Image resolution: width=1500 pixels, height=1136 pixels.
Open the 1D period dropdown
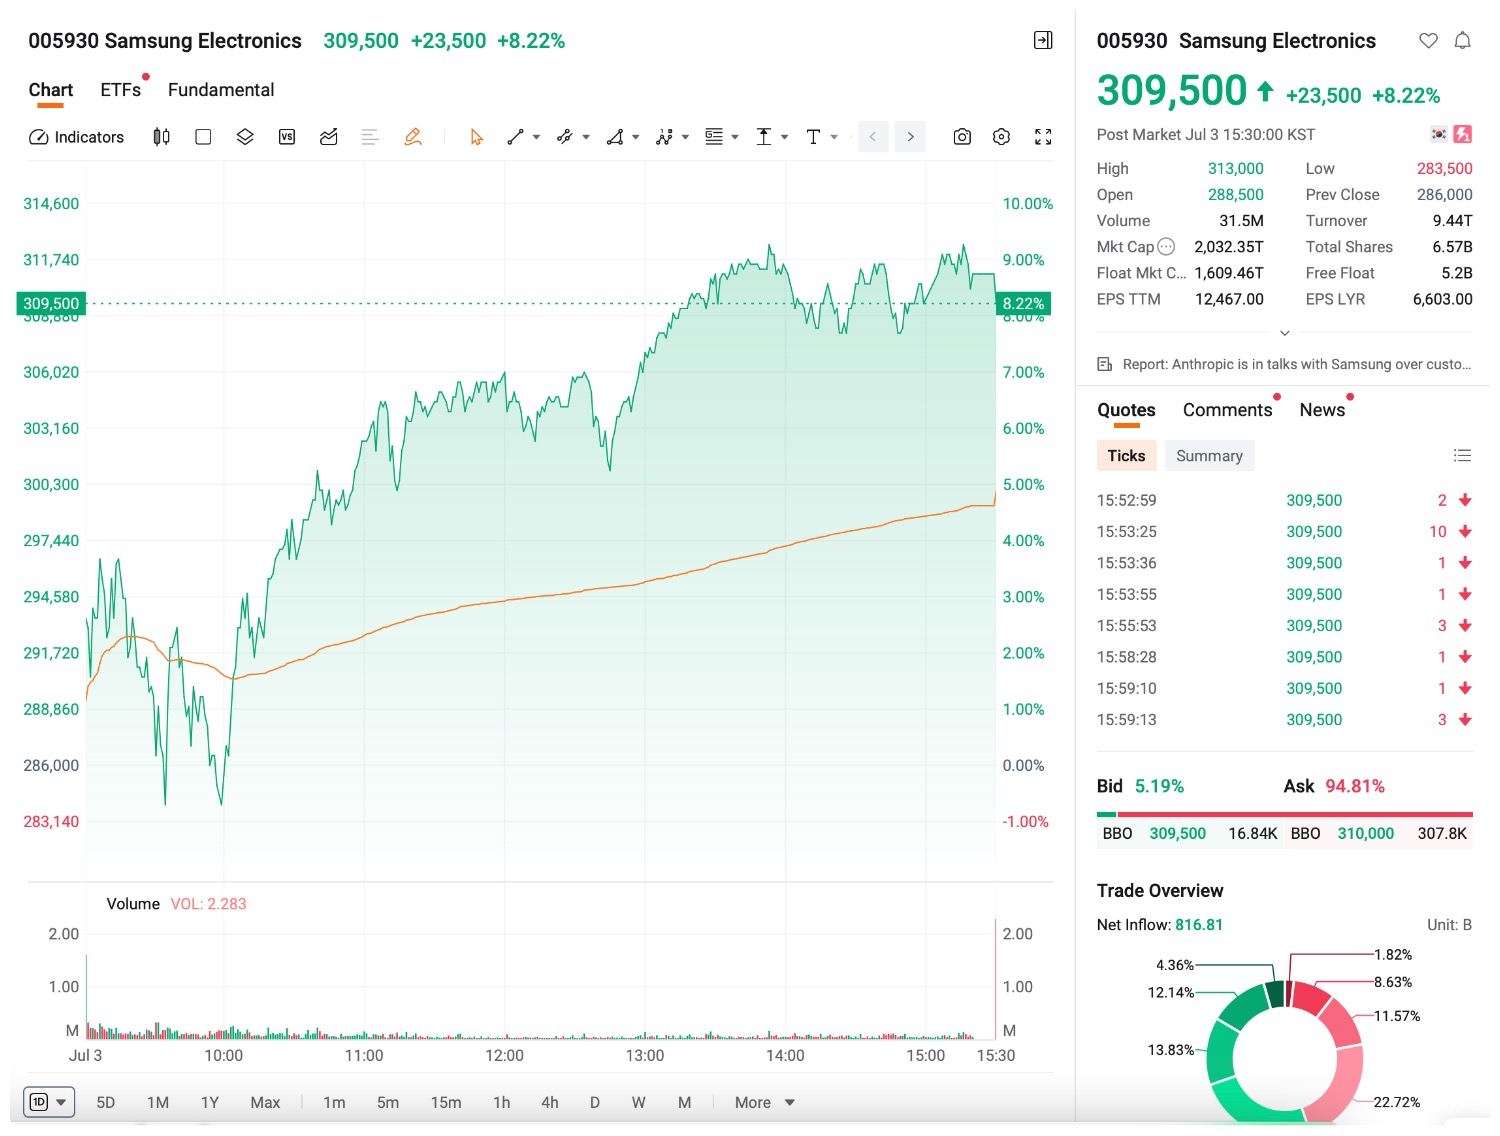49,1102
